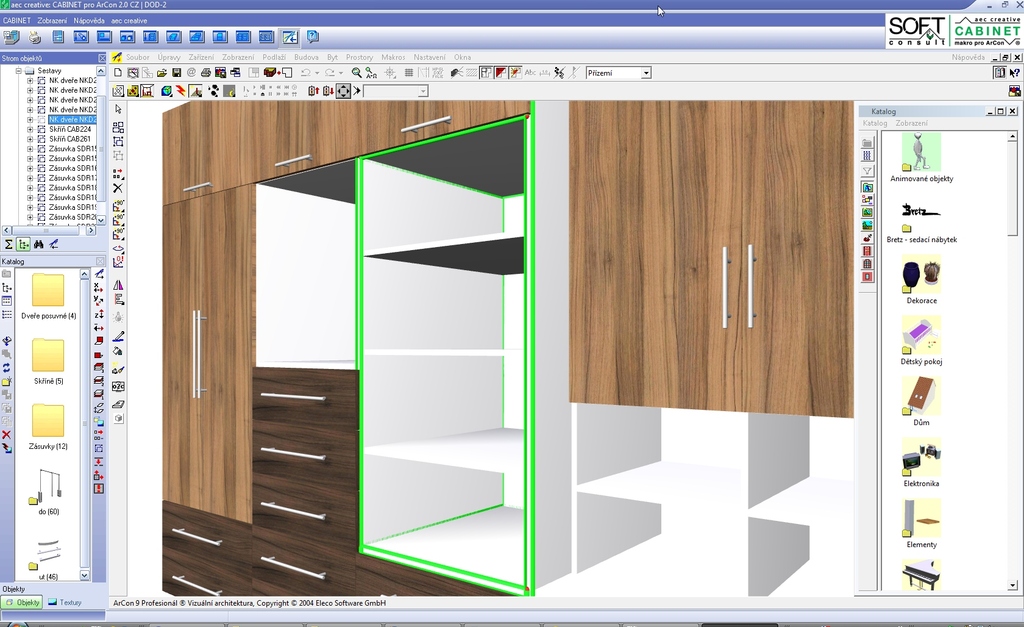Collapse the Sestavy tree node
Screen dimensions: 1024x627
point(18,71)
